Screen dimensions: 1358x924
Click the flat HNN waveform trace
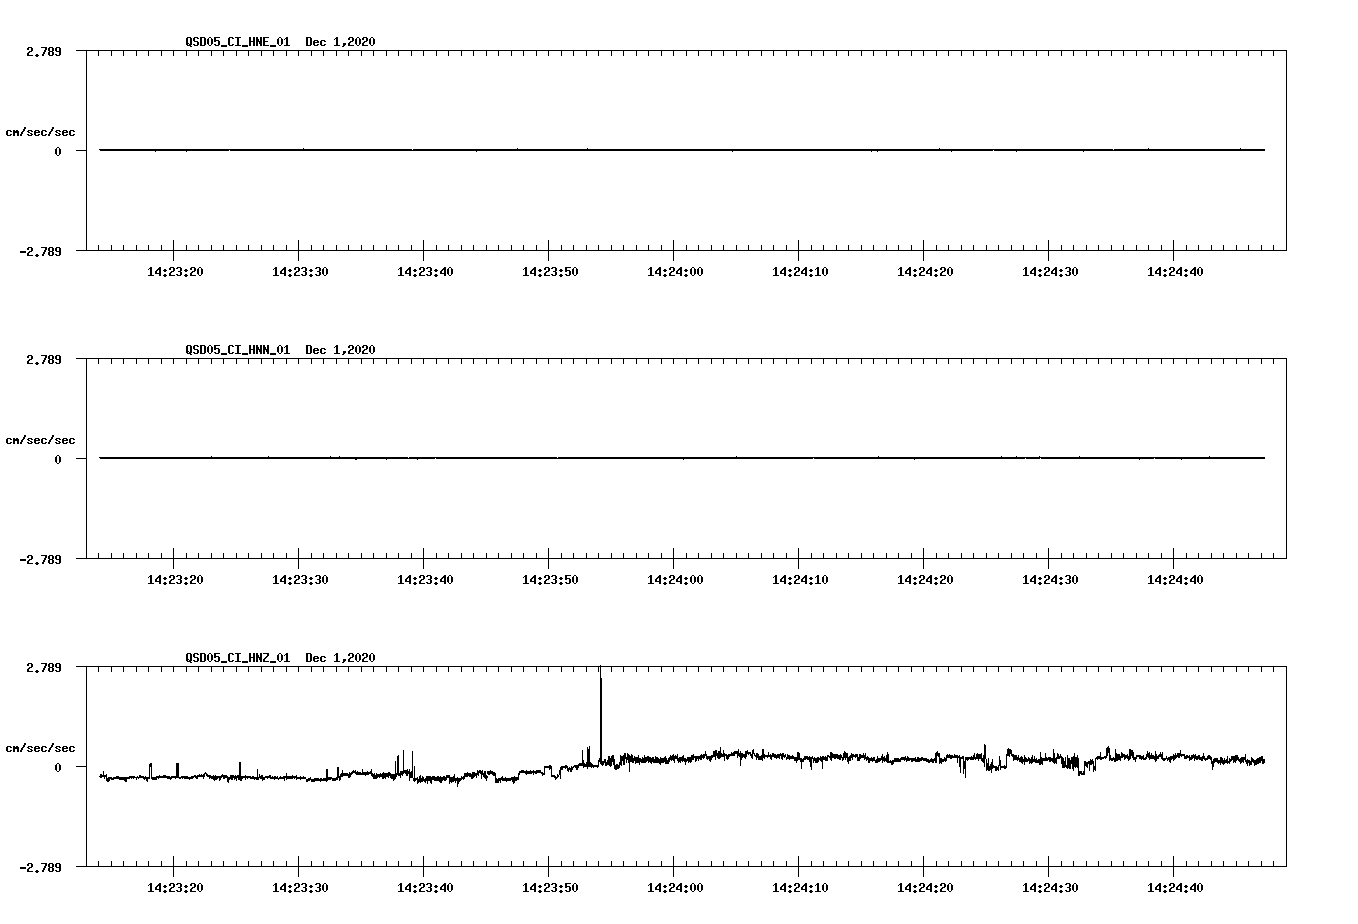600,459
